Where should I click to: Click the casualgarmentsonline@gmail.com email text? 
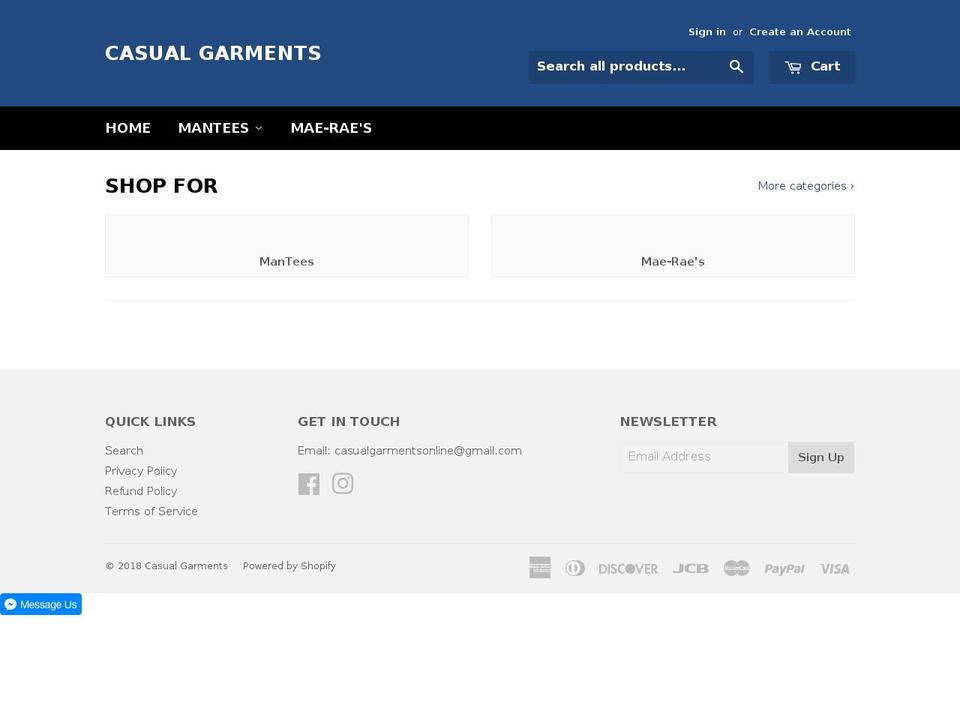click(428, 451)
